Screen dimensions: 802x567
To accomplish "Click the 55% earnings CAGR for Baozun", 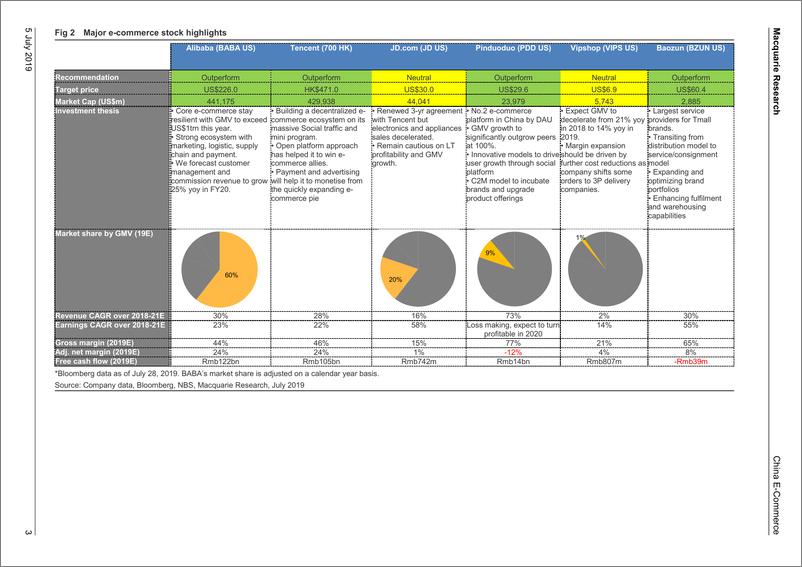I will coord(690,325).
